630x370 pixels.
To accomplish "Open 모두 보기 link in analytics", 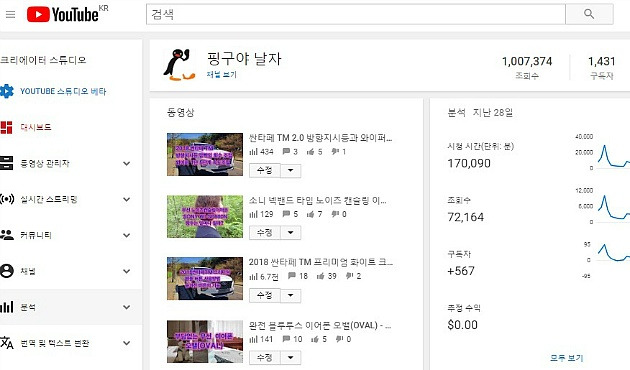I will [566, 358].
